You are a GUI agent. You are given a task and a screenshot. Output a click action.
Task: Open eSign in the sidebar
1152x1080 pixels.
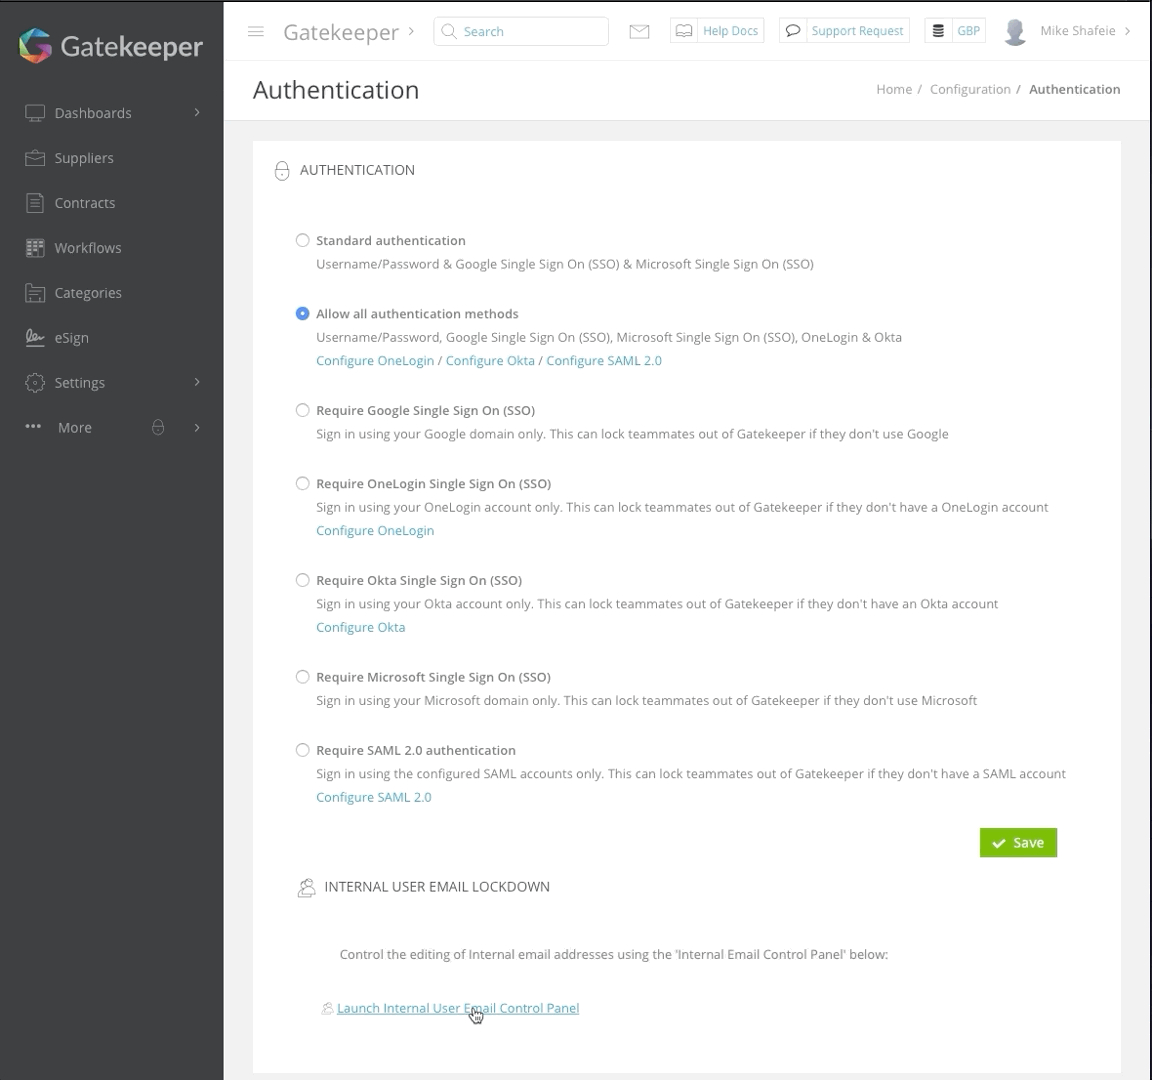click(x=71, y=338)
